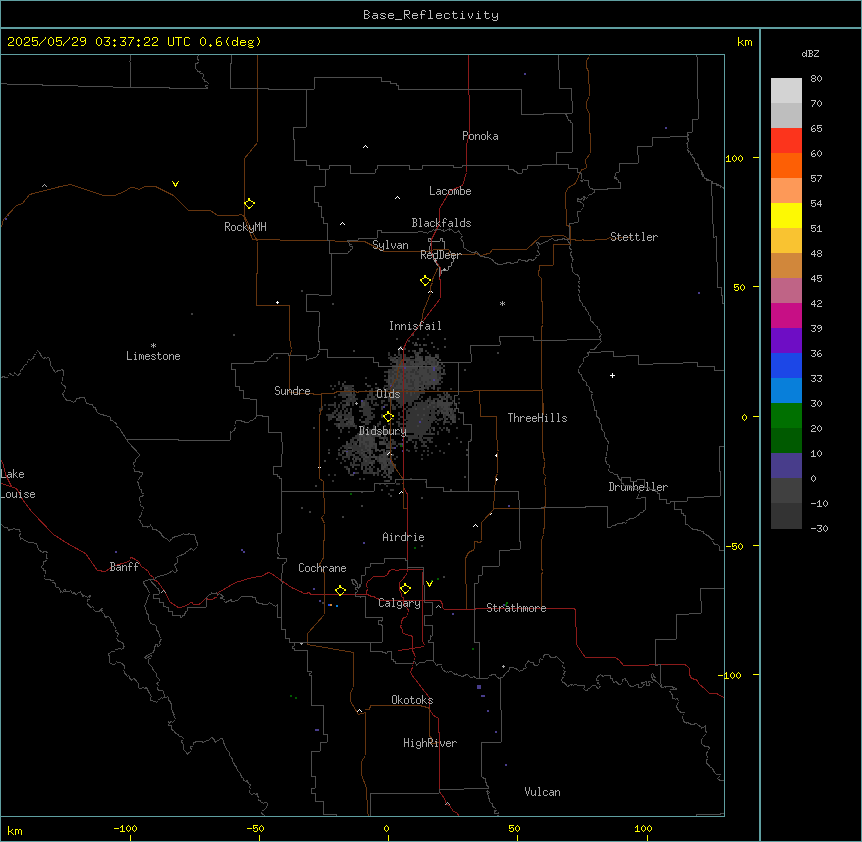Click the Limestone label

pos(153,356)
